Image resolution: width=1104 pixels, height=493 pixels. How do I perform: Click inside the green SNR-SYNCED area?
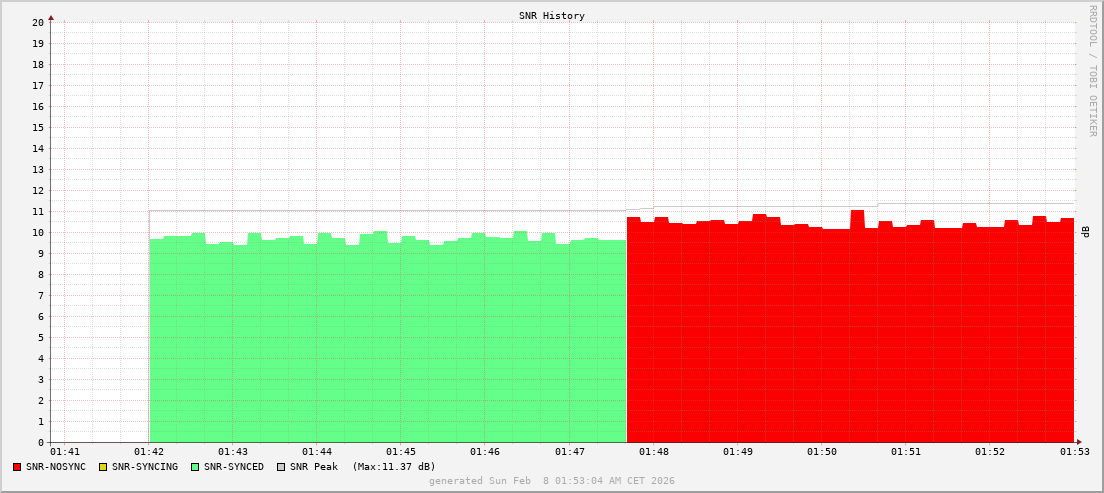388,340
